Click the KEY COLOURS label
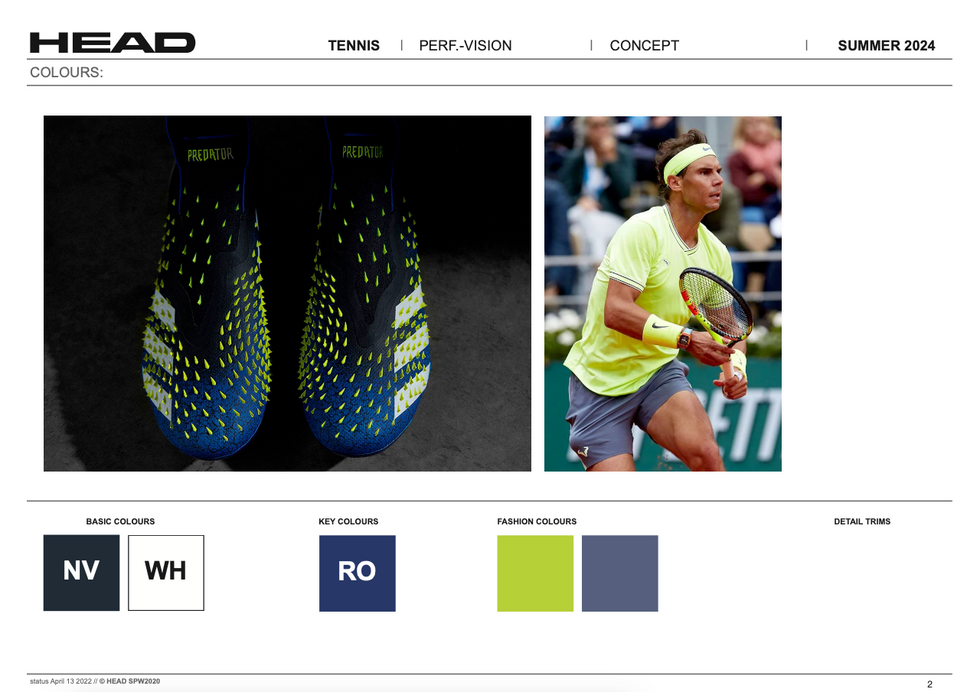The width and height of the screenshot is (980, 692). 348,521
